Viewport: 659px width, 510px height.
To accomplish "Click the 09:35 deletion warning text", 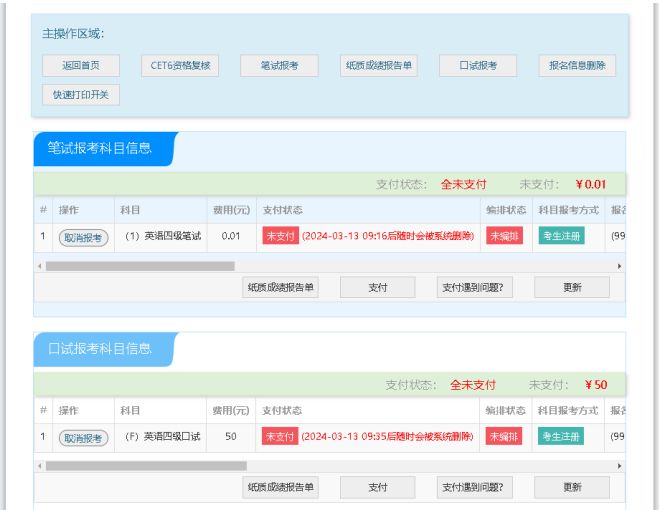I will point(387,436).
